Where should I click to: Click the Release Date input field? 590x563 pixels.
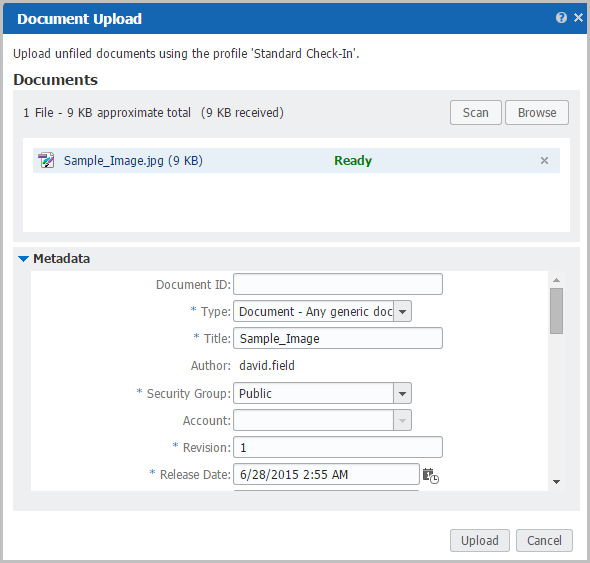point(326,474)
